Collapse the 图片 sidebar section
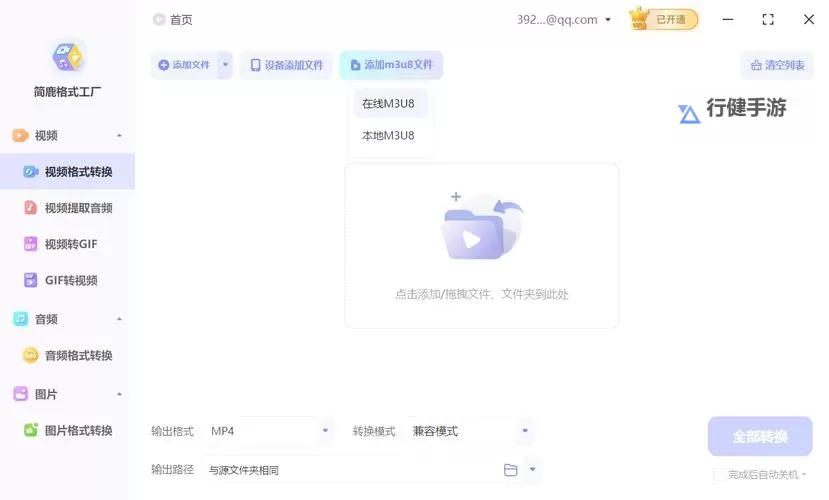 [x=119, y=394]
